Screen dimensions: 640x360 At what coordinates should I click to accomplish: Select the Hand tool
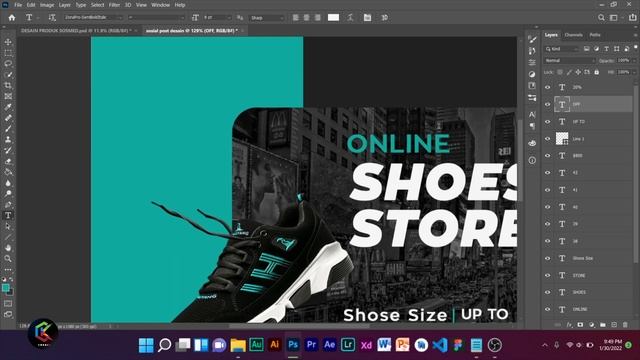click(x=8, y=247)
